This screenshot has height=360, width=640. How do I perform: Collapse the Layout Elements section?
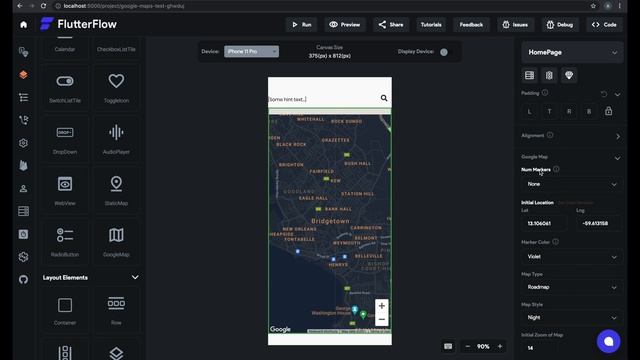click(x=135, y=278)
